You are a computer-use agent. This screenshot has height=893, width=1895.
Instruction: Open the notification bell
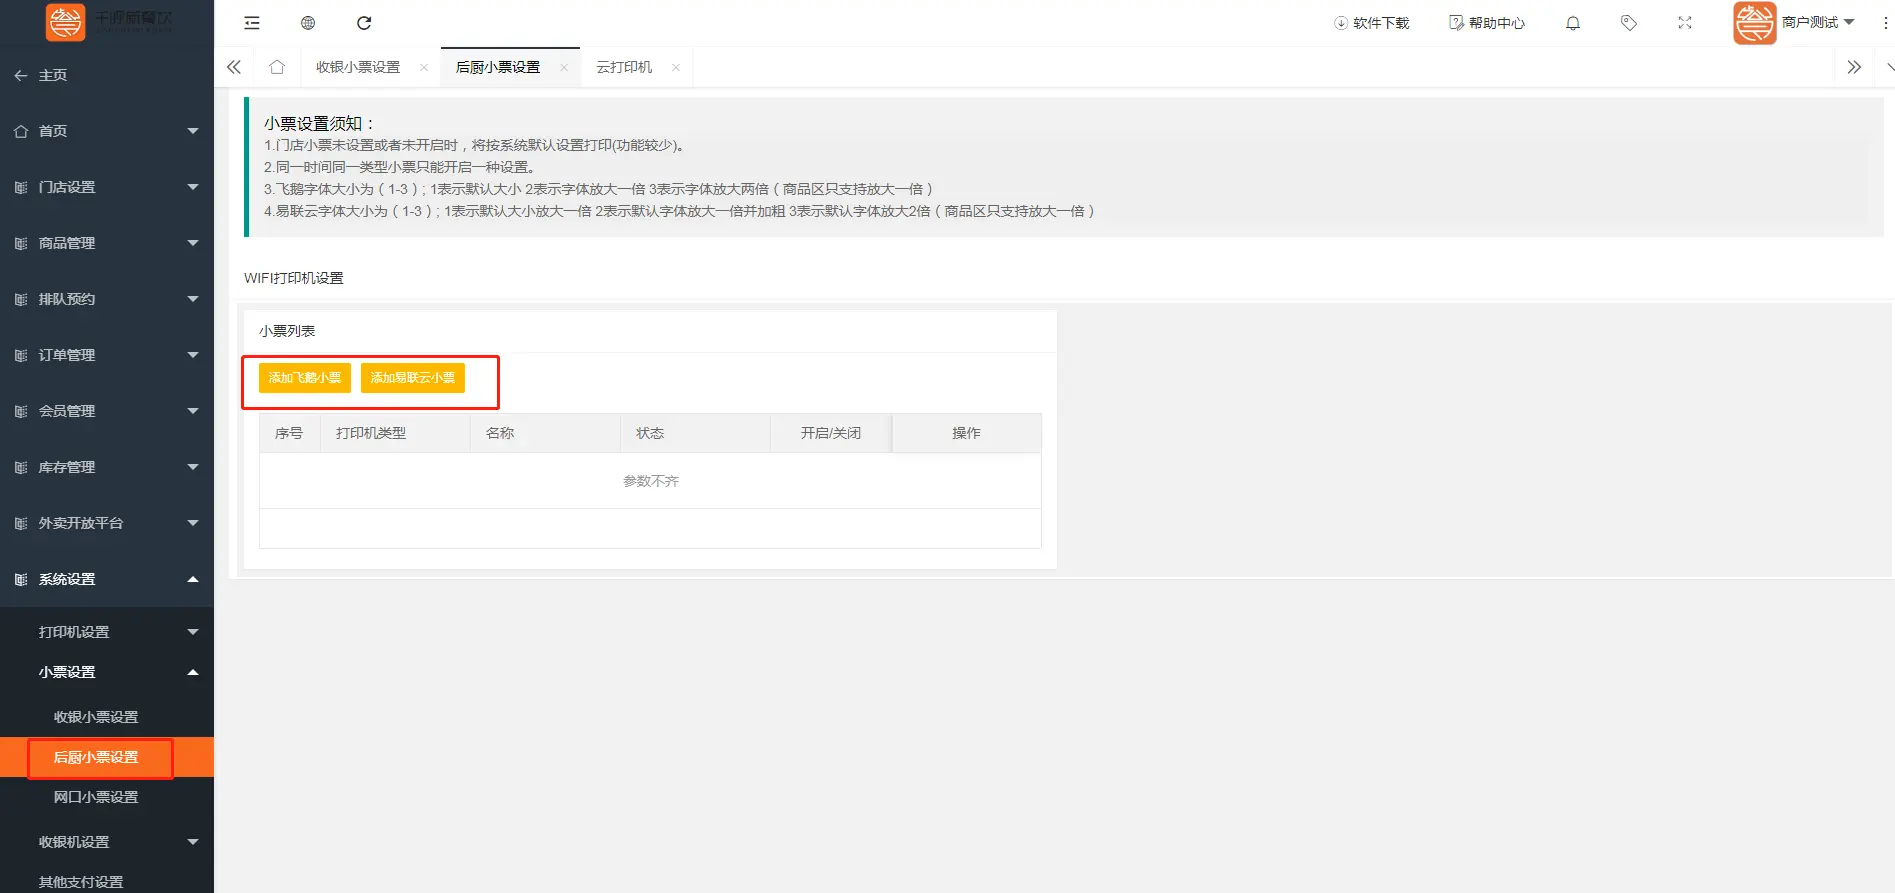(x=1573, y=23)
